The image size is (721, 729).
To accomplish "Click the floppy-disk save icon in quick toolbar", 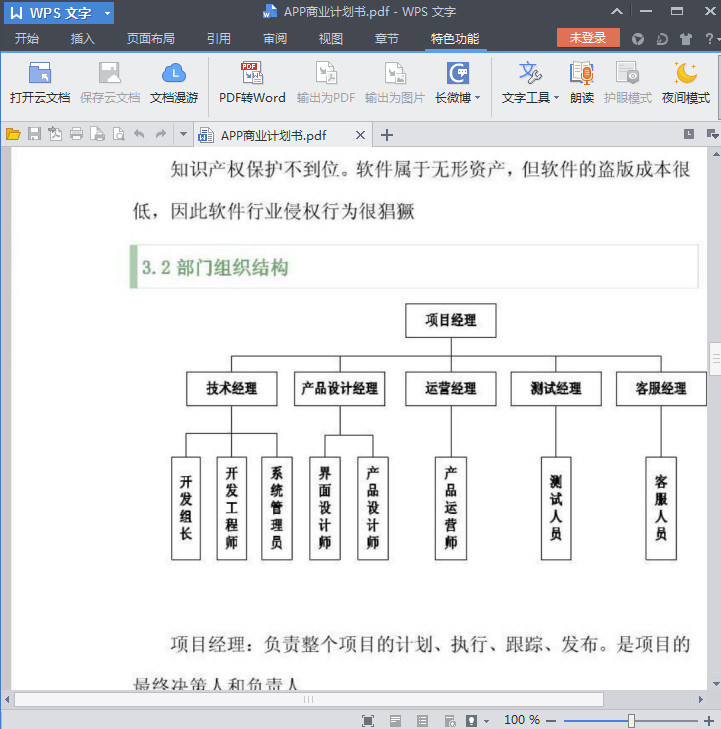I will 34,134.
